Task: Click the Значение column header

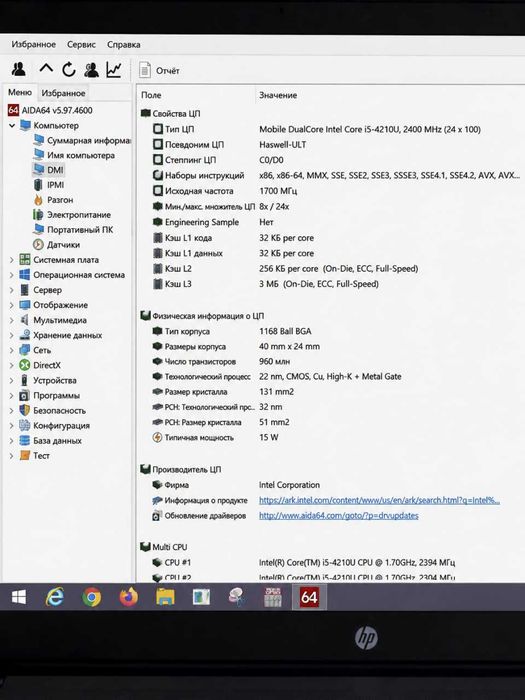Action: (x=278, y=95)
